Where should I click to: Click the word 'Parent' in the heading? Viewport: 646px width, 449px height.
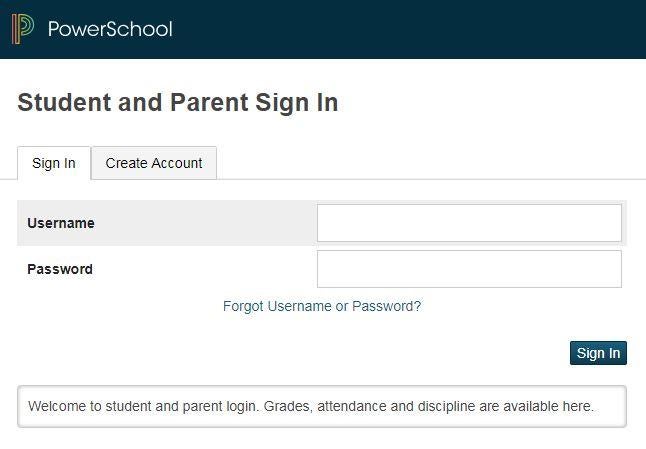click(209, 103)
